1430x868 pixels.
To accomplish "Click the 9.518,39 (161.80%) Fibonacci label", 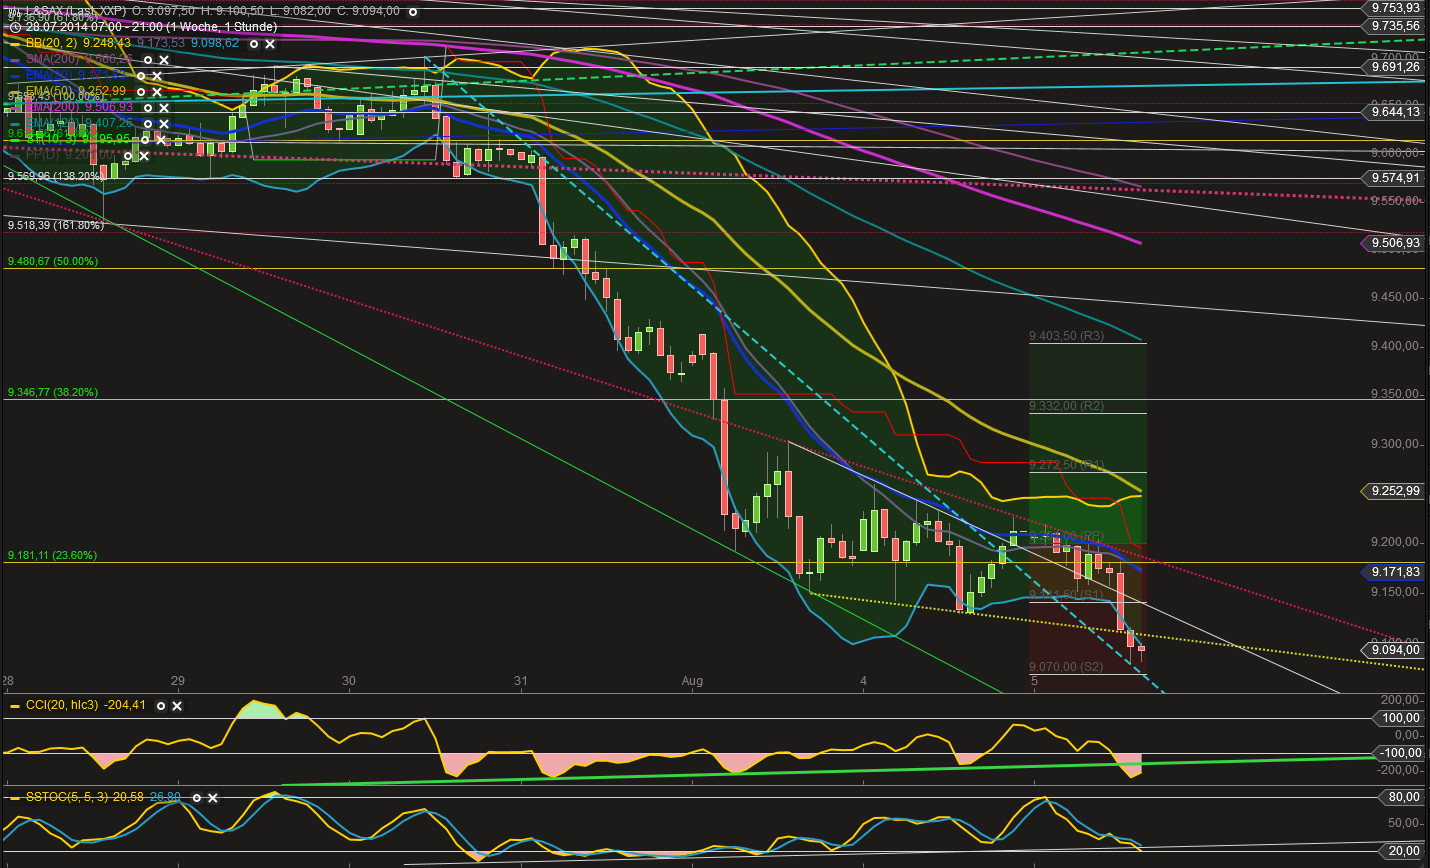I will (56, 226).
